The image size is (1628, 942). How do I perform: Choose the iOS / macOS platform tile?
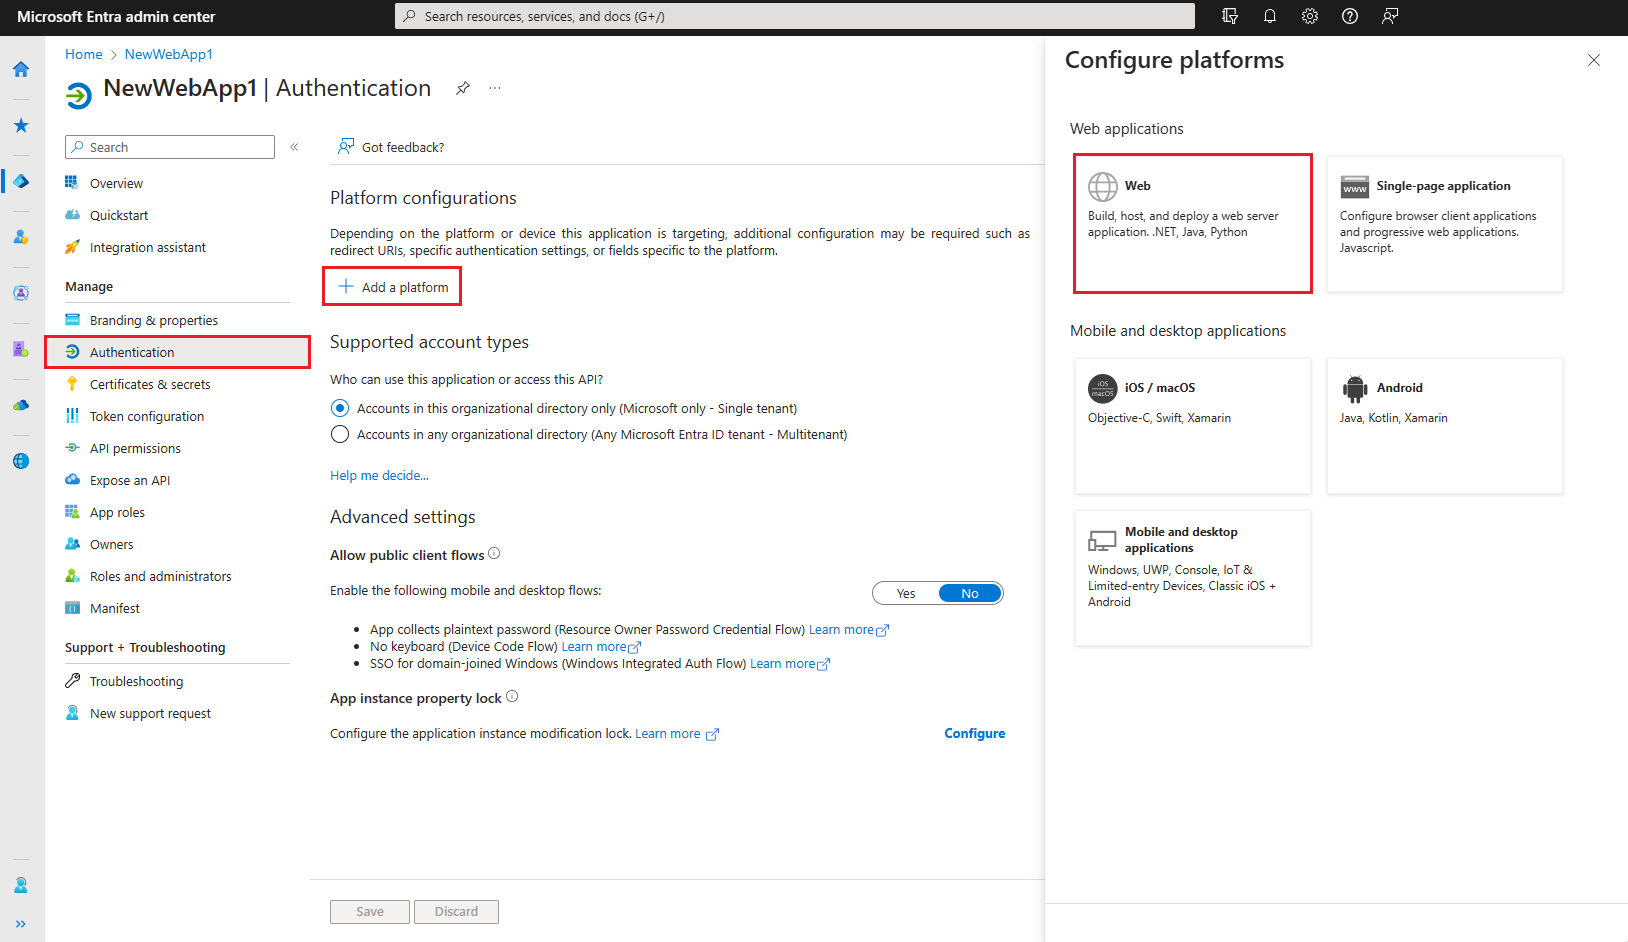pos(1193,426)
